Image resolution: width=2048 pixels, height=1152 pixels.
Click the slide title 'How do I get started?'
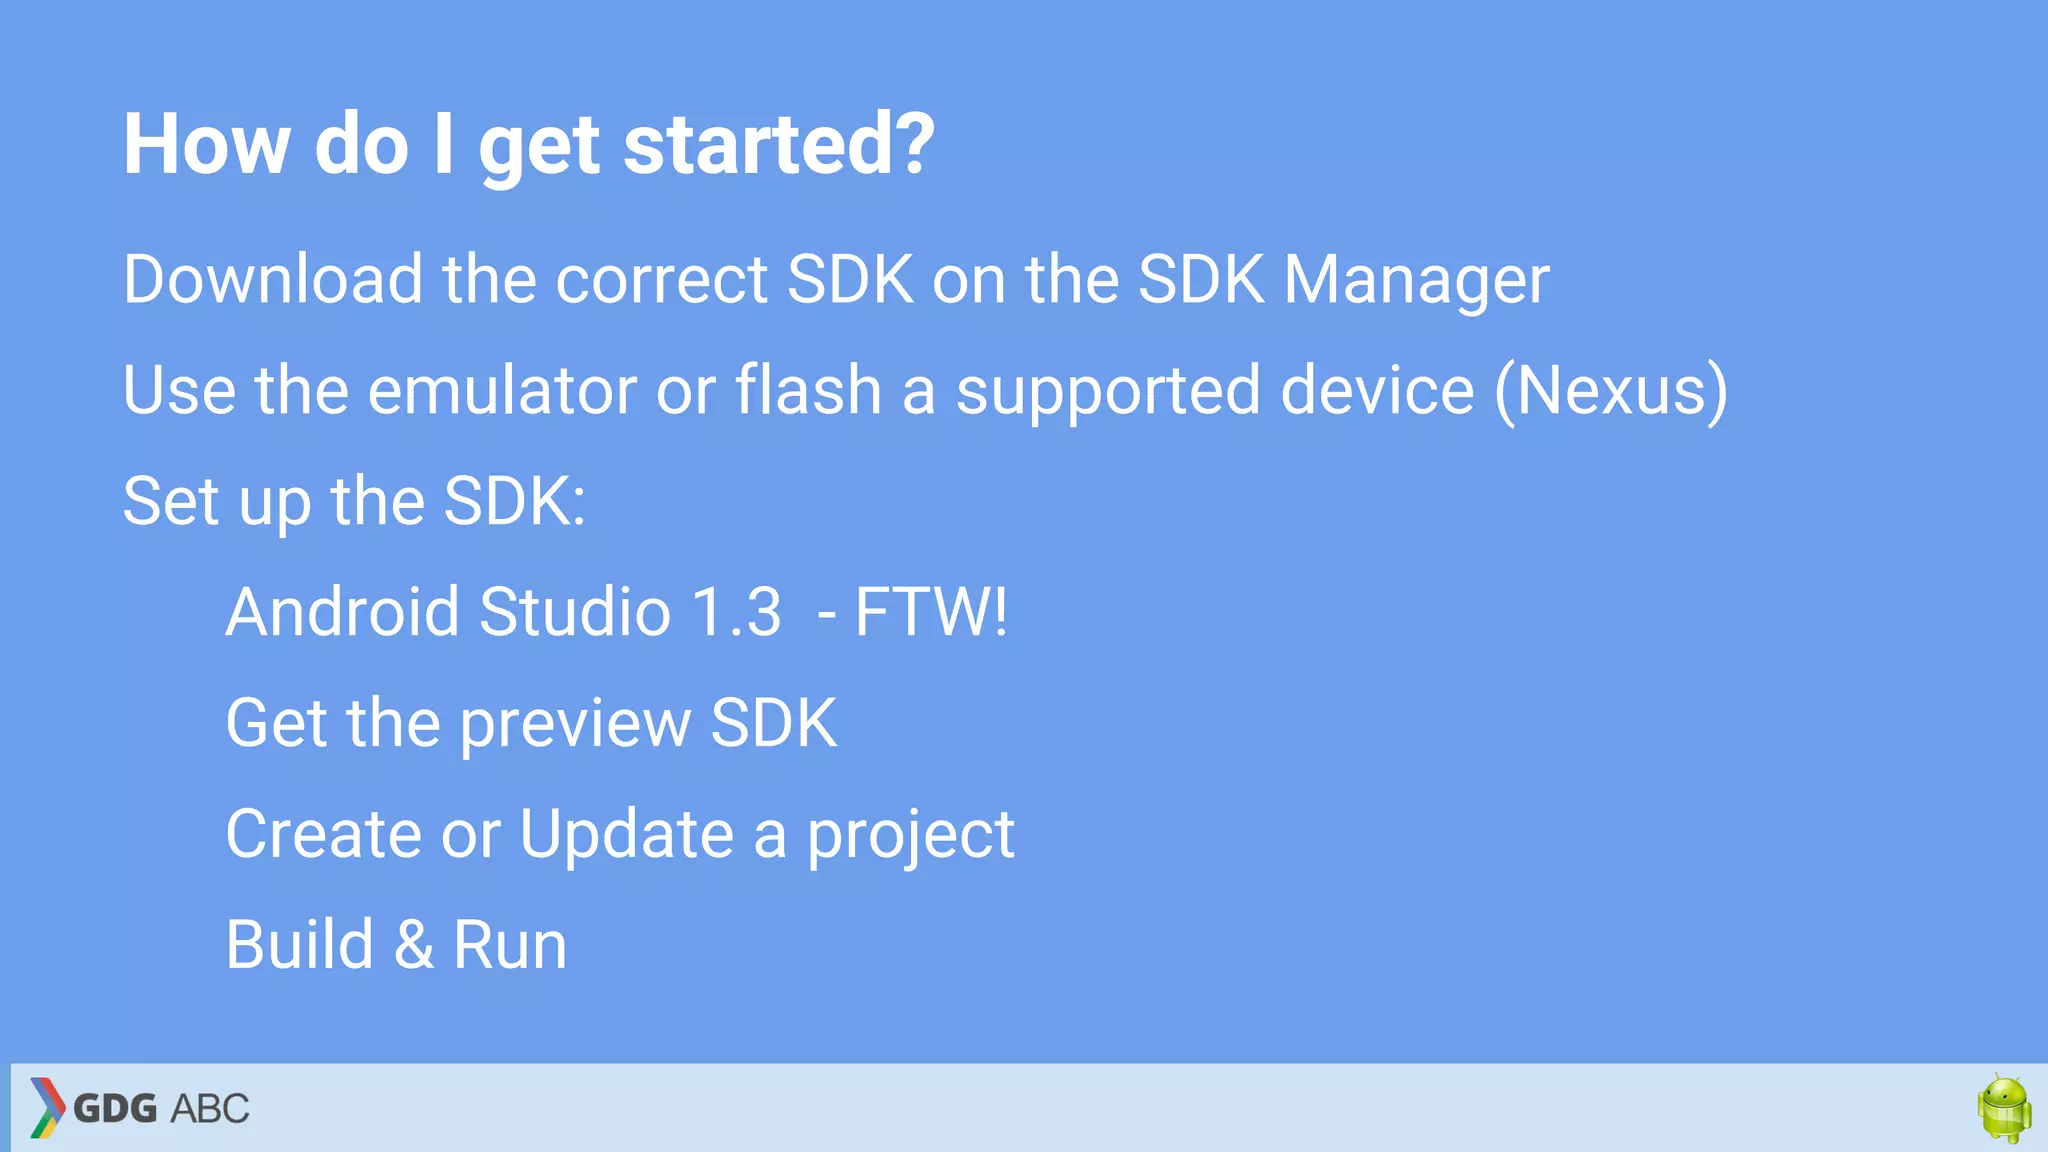pyautogui.click(x=529, y=146)
